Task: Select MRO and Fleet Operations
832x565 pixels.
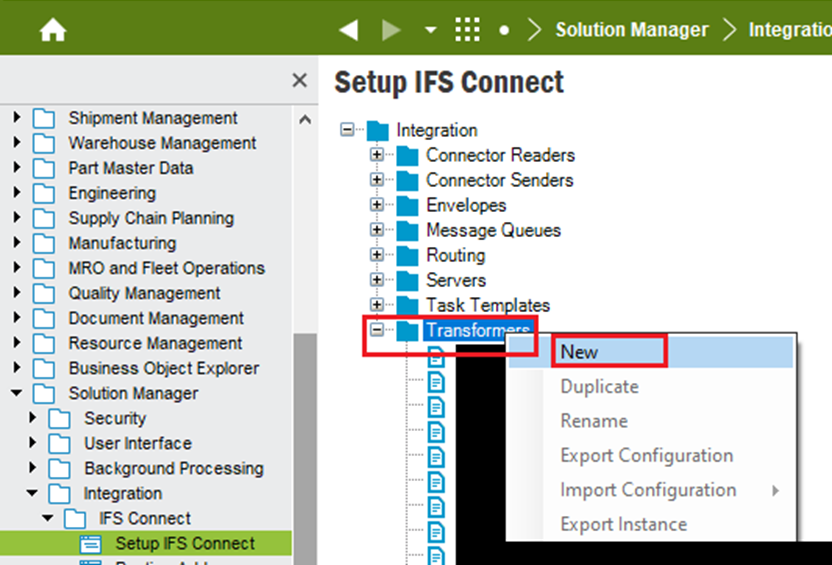Action: [167, 268]
